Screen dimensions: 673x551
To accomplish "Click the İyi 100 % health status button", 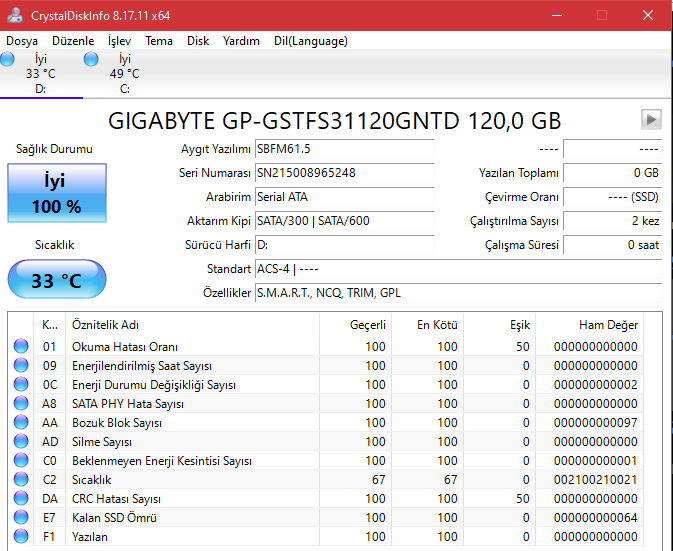I will (x=57, y=193).
